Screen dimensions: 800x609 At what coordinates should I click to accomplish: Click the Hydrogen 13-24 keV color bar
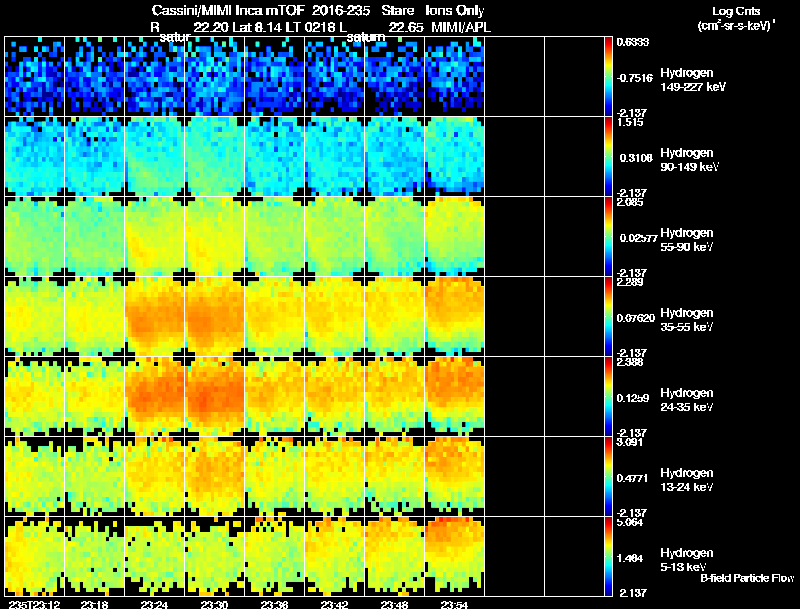pyautogui.click(x=608, y=477)
